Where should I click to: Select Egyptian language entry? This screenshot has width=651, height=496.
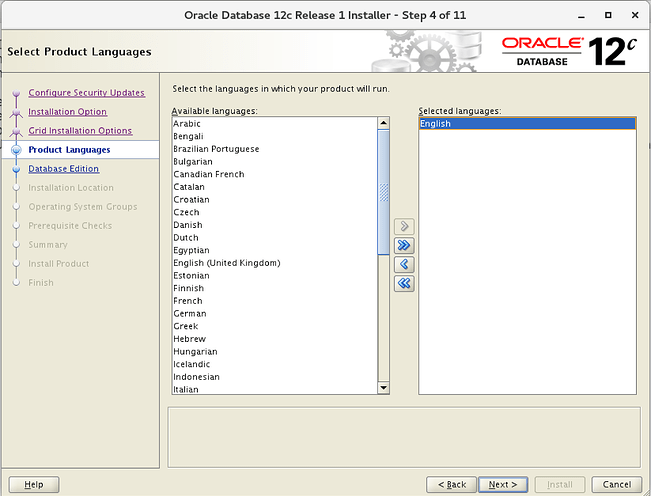pos(275,250)
